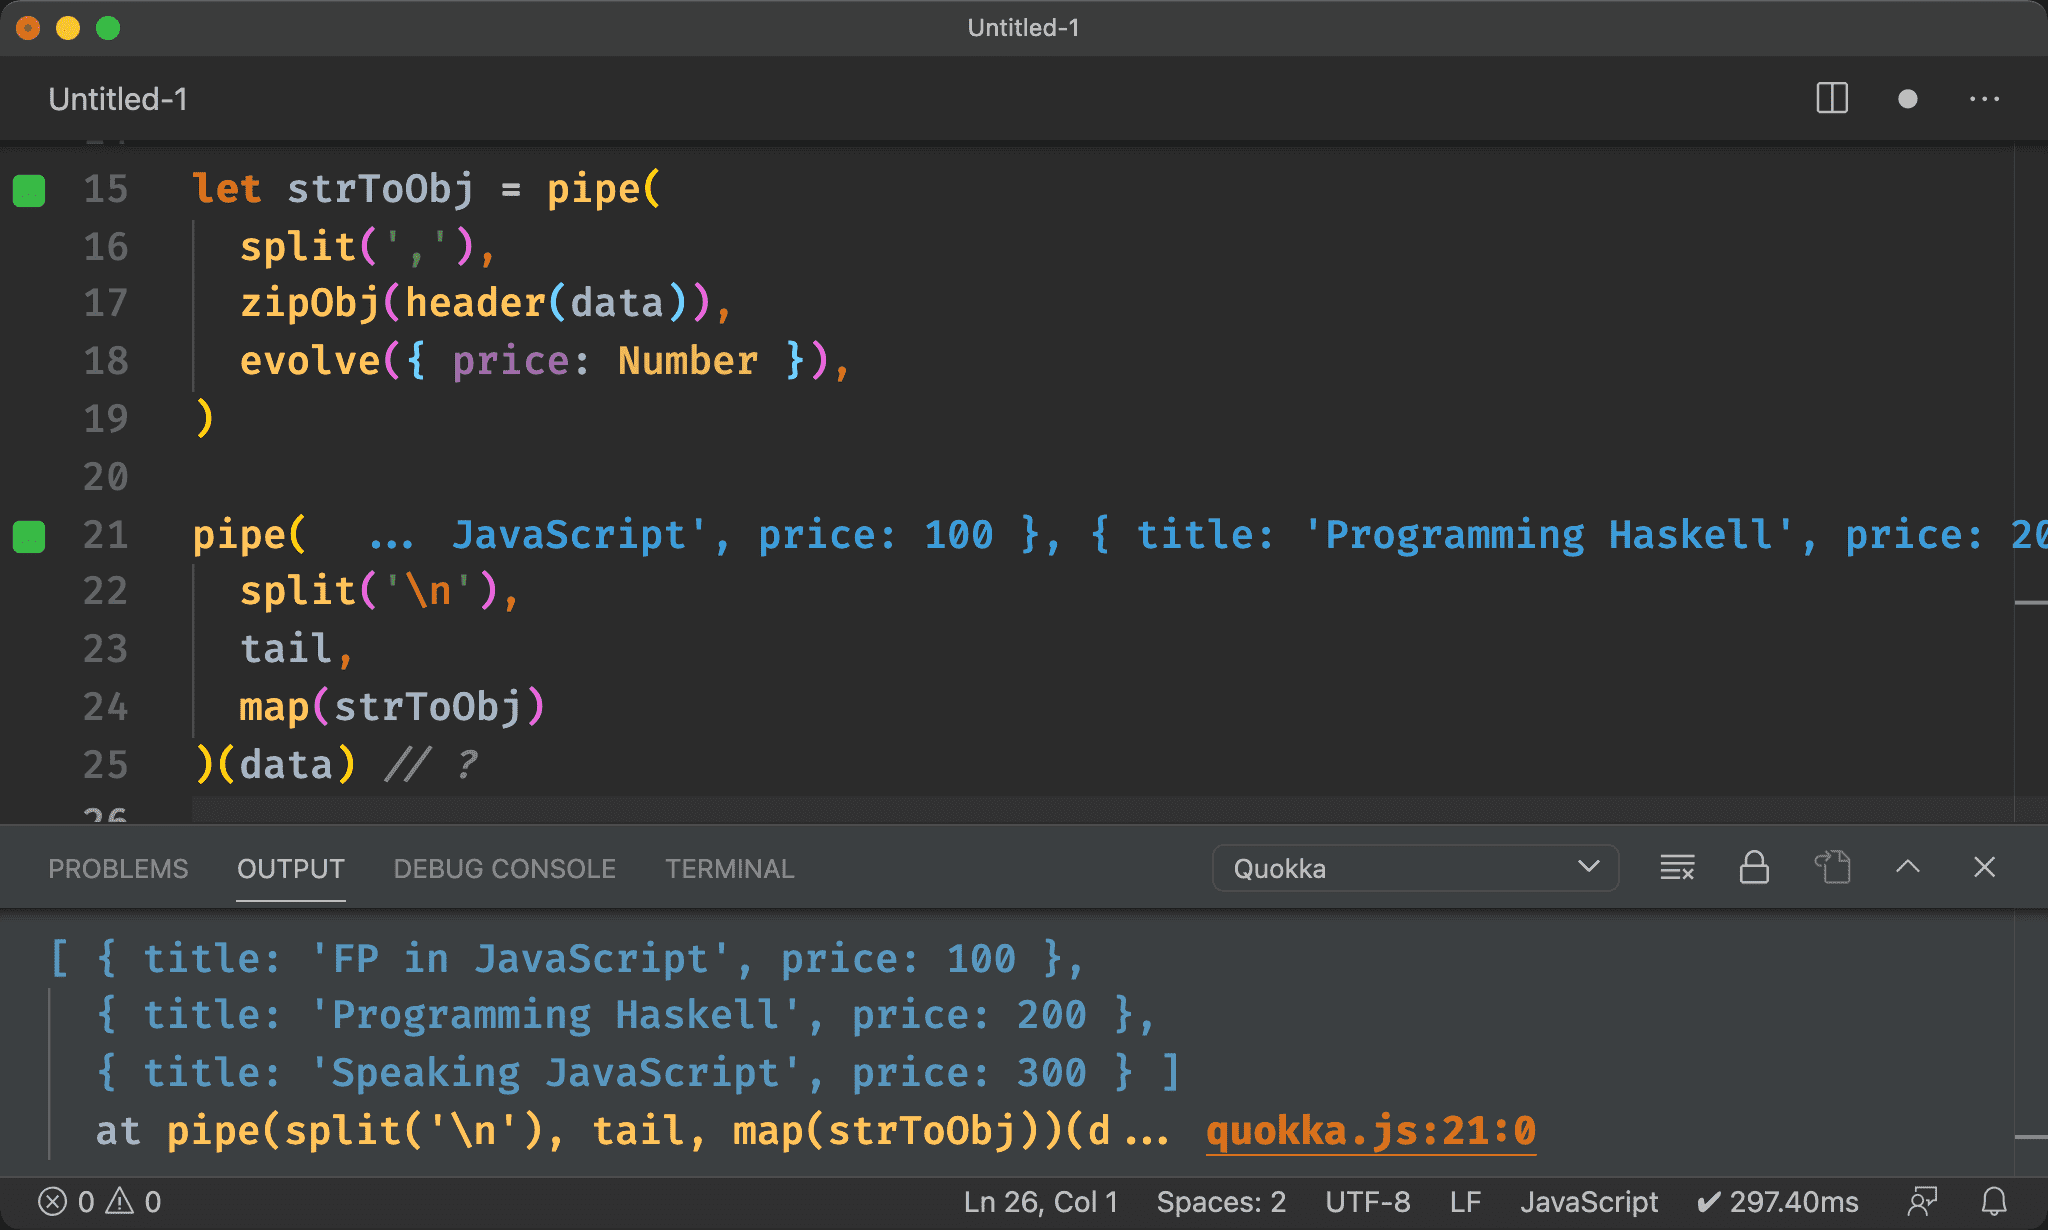This screenshot has height=1230, width=2048.
Task: Click 'header(data)' on line 17
Action: click(x=546, y=303)
